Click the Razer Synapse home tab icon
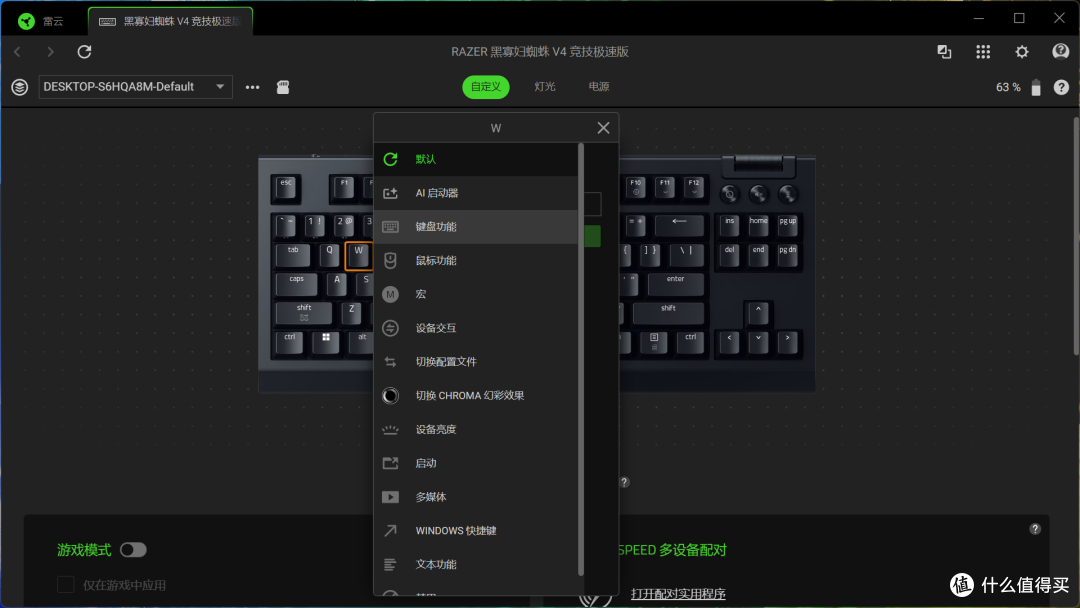Image resolution: width=1080 pixels, height=608 pixels. coord(26,21)
